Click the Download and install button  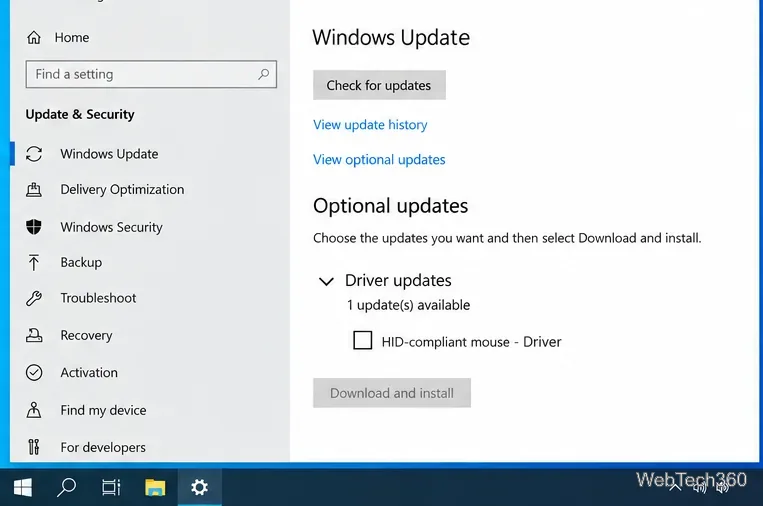tap(392, 393)
